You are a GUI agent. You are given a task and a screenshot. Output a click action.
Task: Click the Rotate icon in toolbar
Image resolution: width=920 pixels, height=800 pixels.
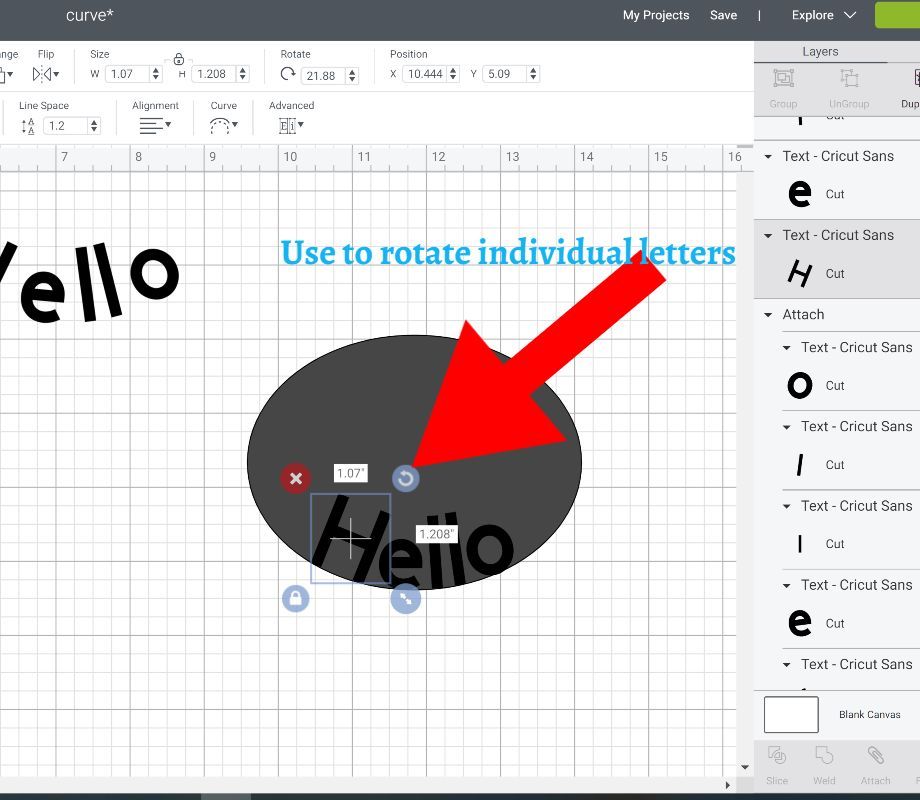pos(288,75)
